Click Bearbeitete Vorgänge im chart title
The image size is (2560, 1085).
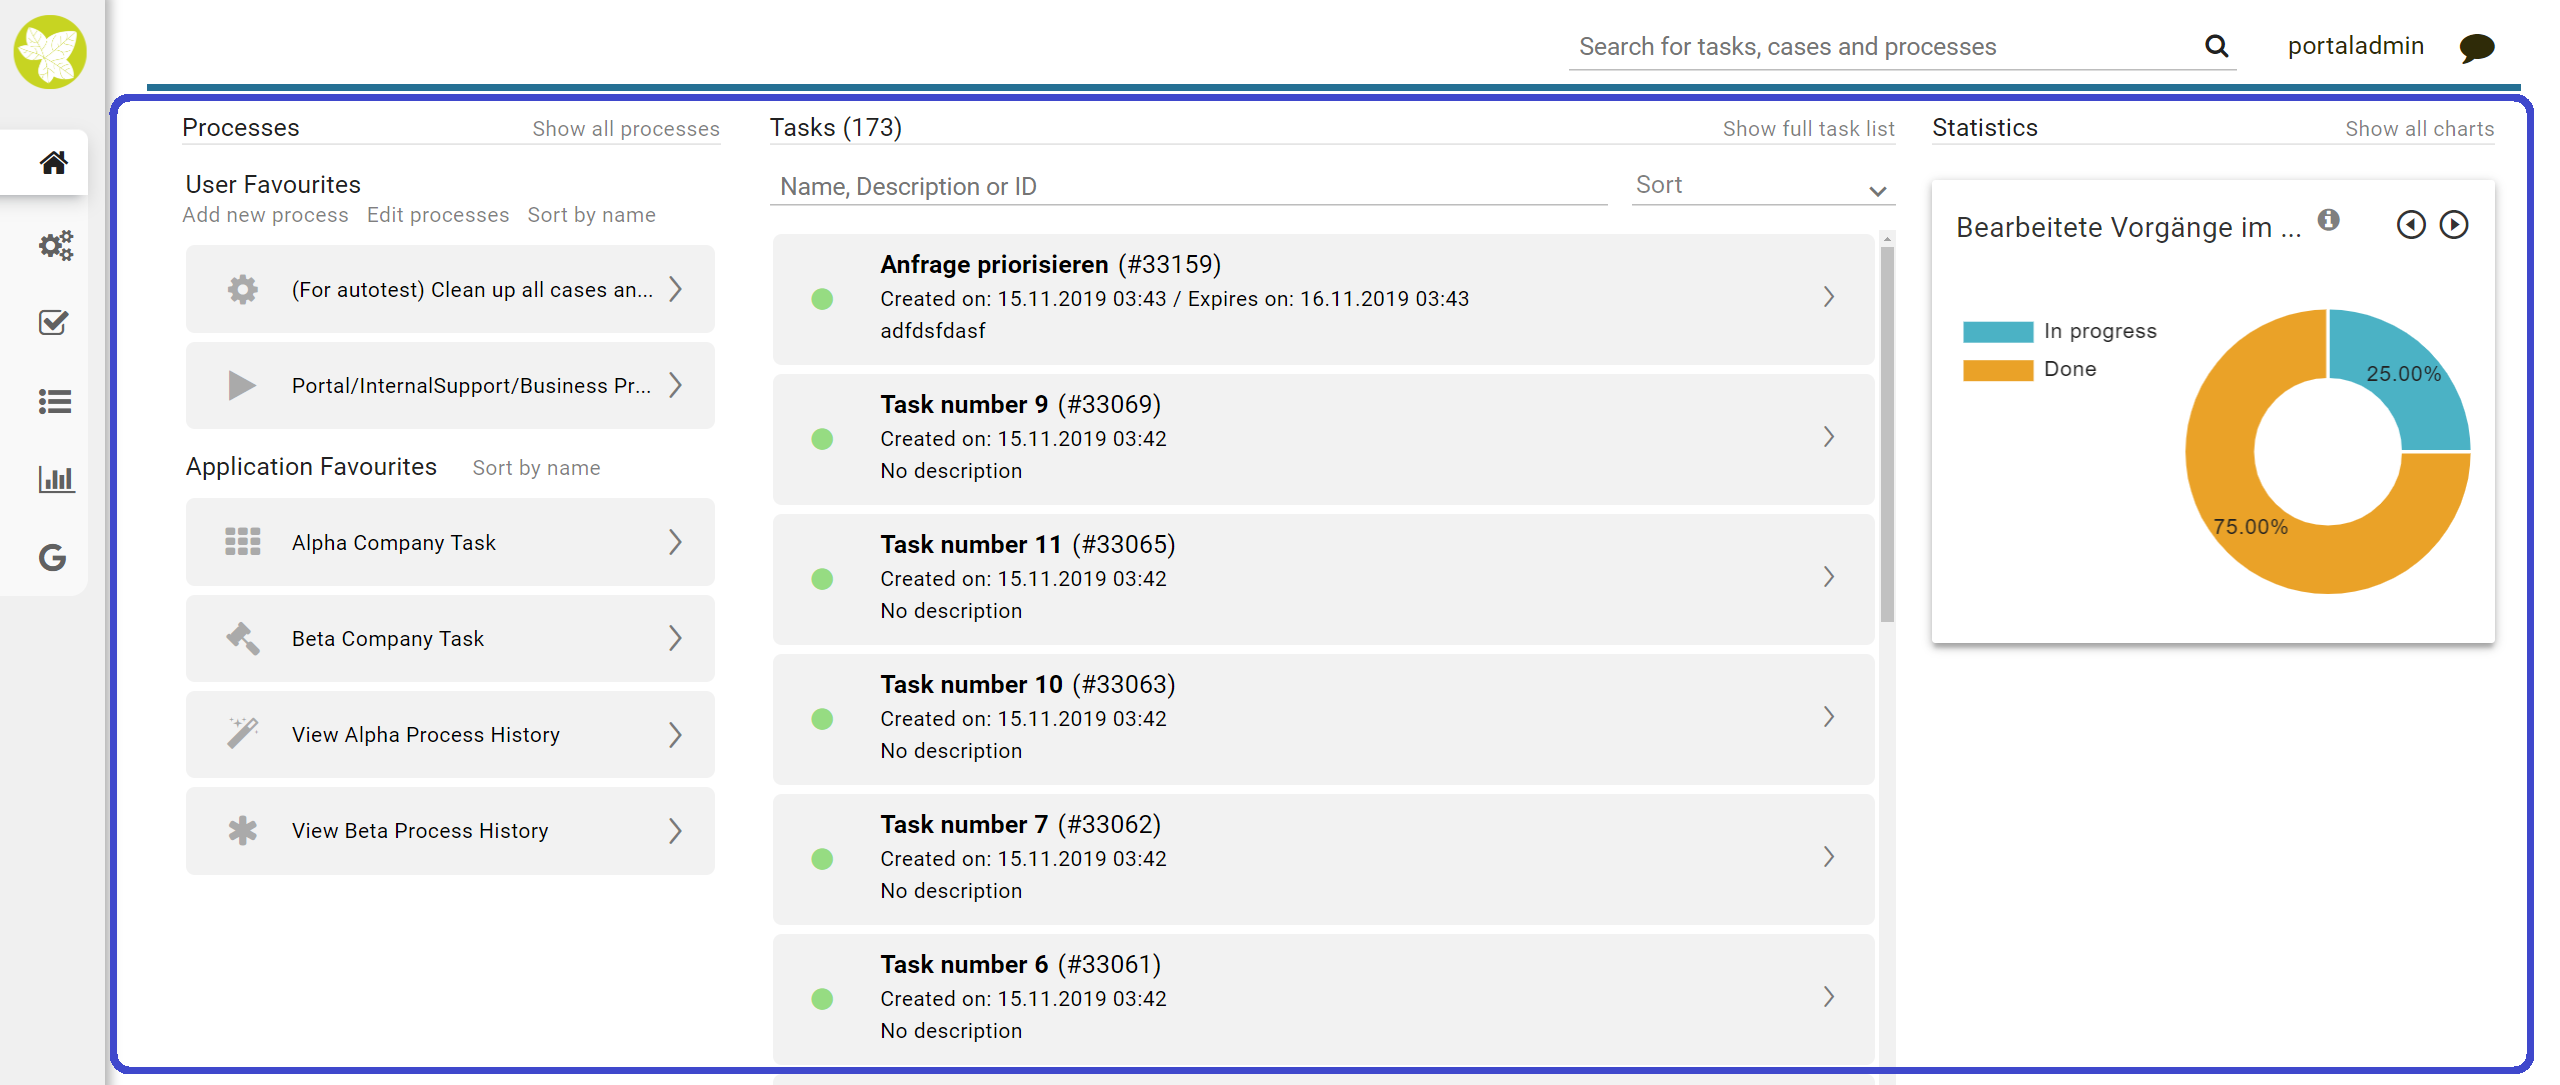(2128, 228)
